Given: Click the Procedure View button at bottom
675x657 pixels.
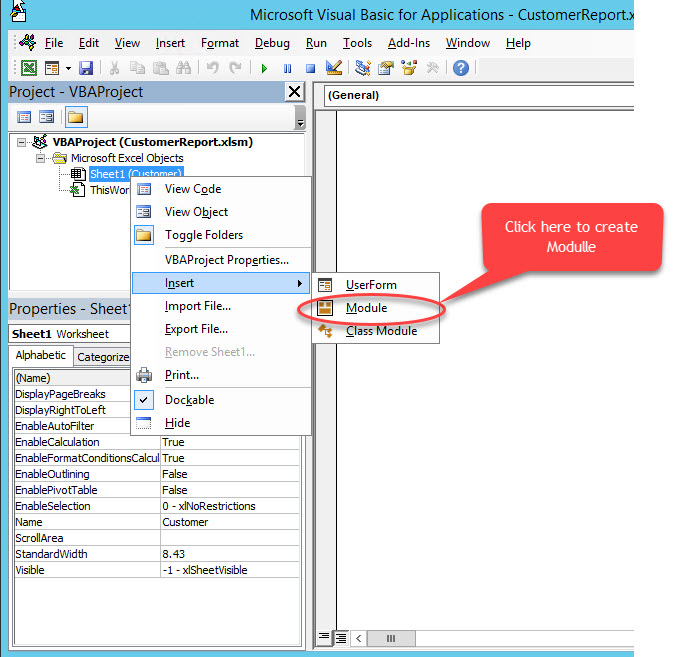Looking at the screenshot, I should pos(324,638).
